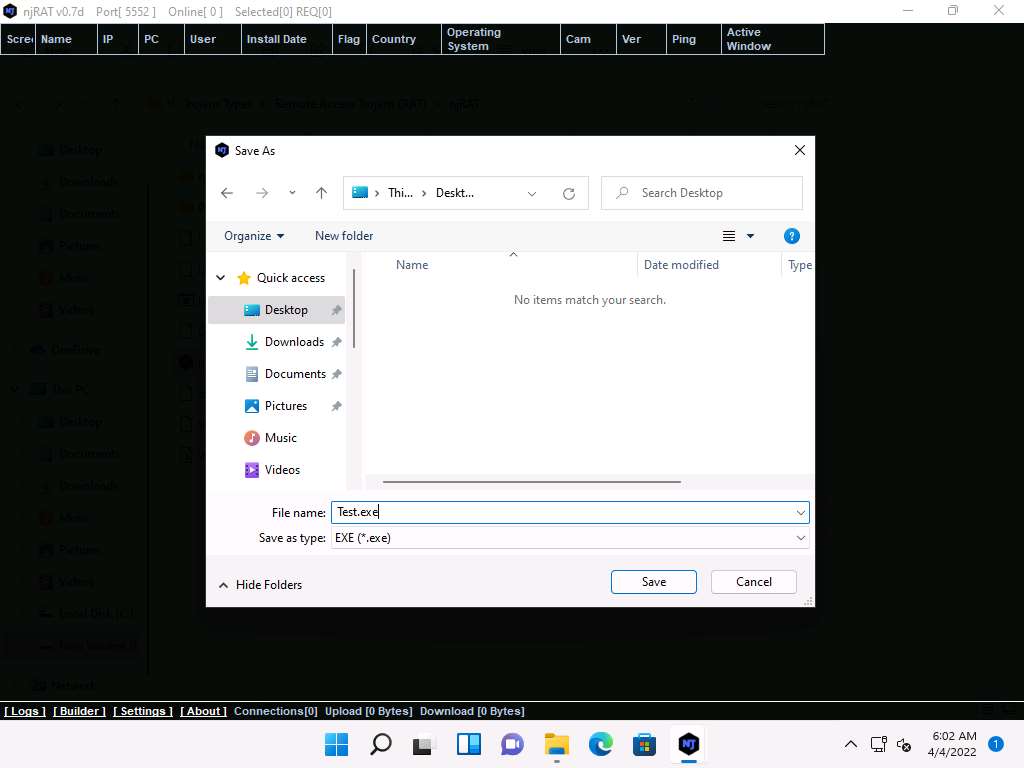Viewport: 1024px width, 768px height.
Task: Click the Up one level arrow
Action: click(x=321, y=193)
